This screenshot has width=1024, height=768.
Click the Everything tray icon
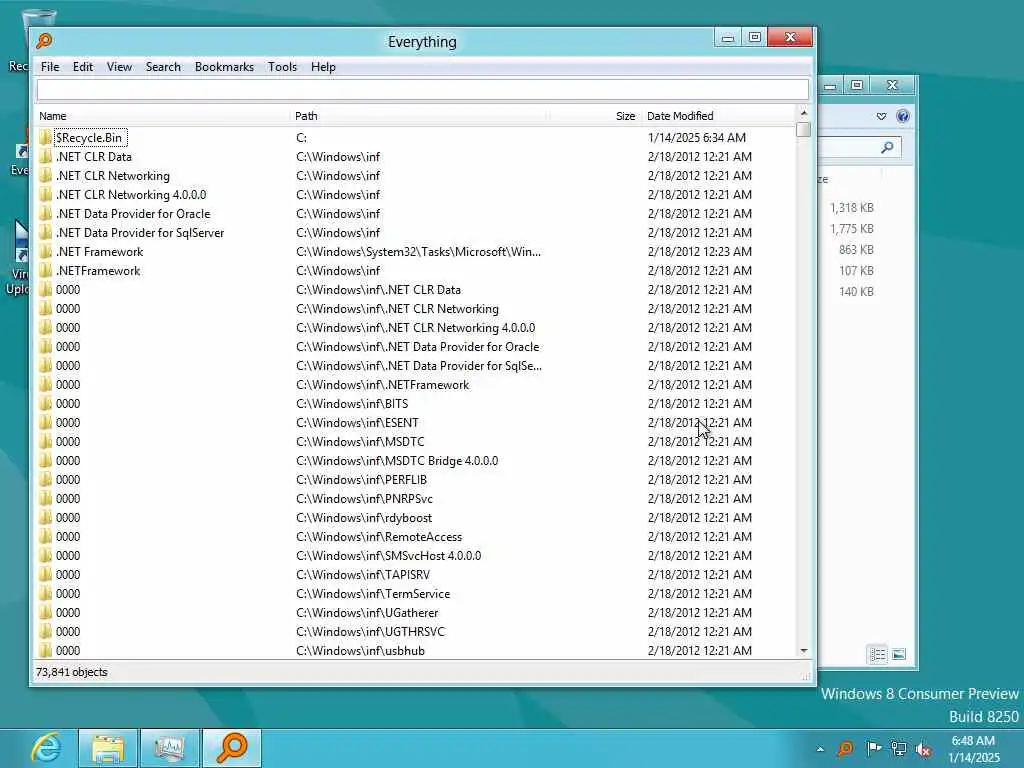(x=845, y=748)
